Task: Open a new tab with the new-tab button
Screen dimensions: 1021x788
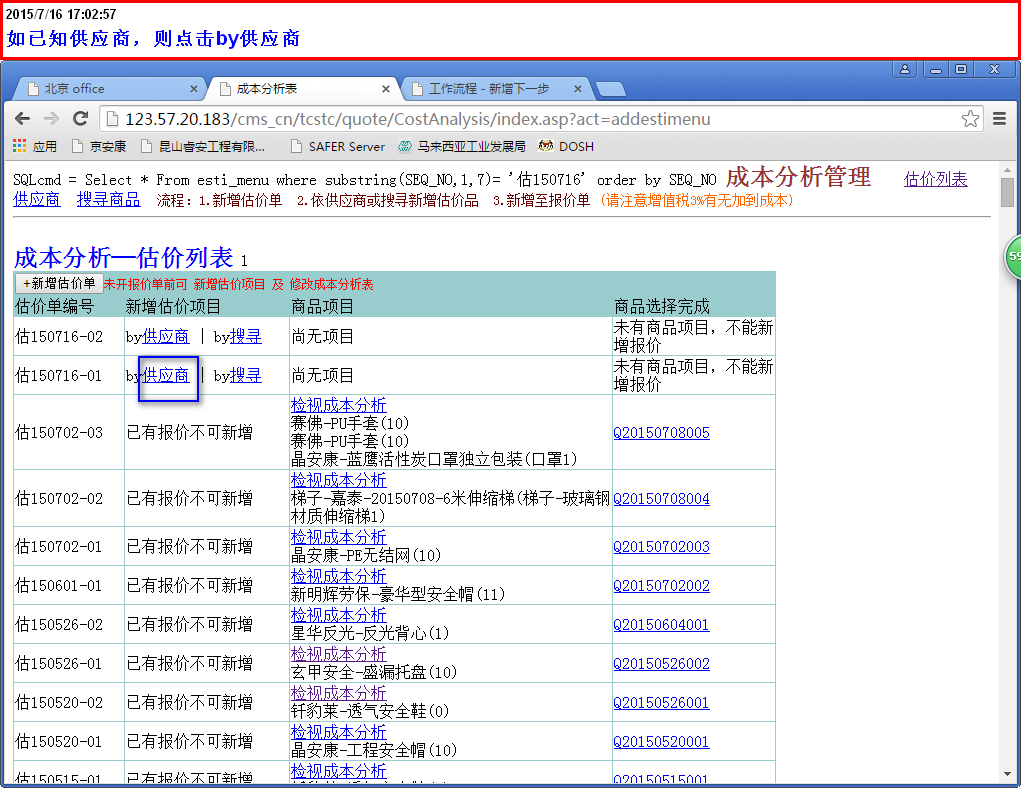Action: coord(610,89)
